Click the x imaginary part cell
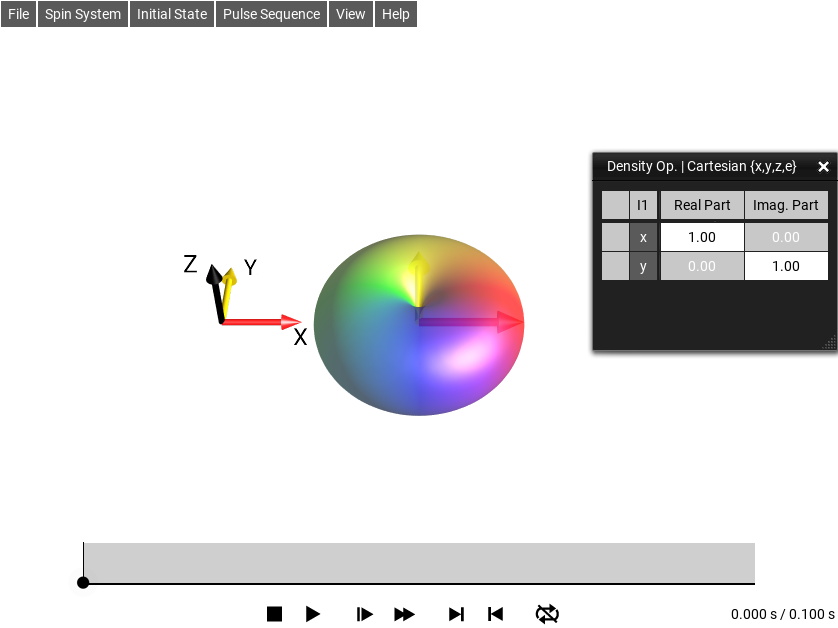This screenshot has height=628, width=838. click(x=786, y=238)
